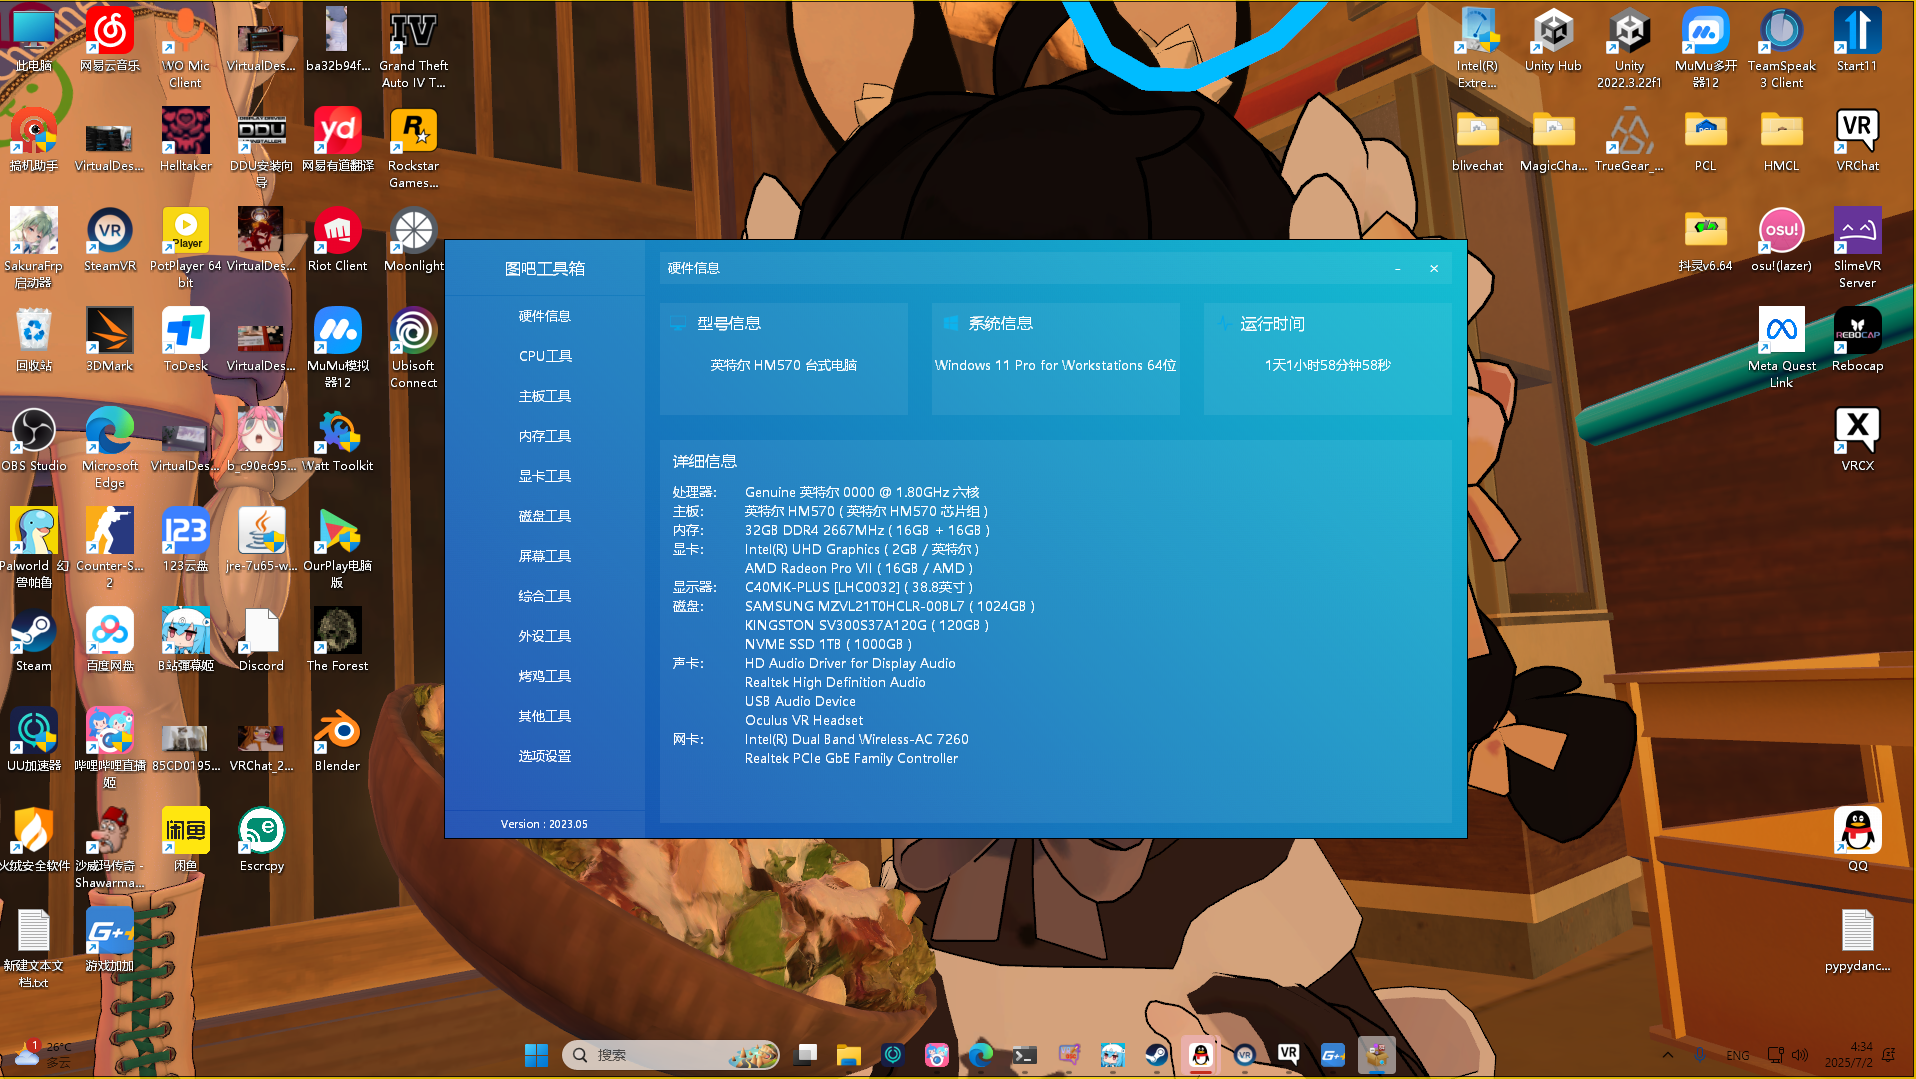Open Meta Quest Link icon
The height and width of the screenshot is (1079, 1916).
click(1781, 347)
